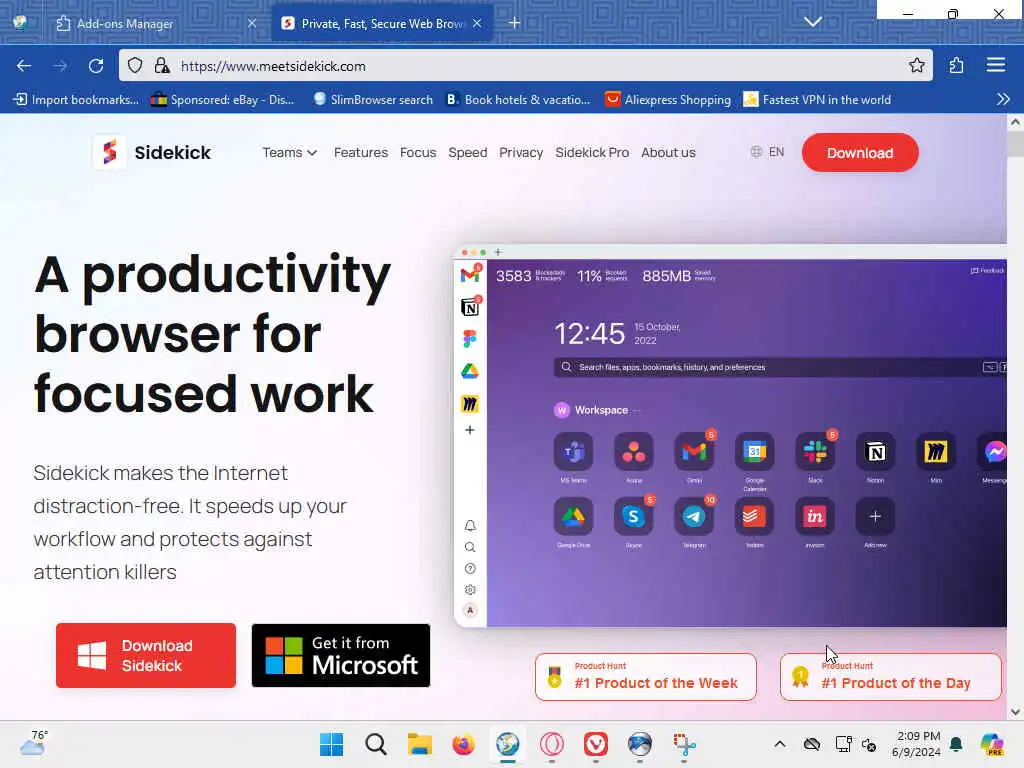Open the Windows Start menu
This screenshot has width=1024, height=768.
[x=332, y=744]
